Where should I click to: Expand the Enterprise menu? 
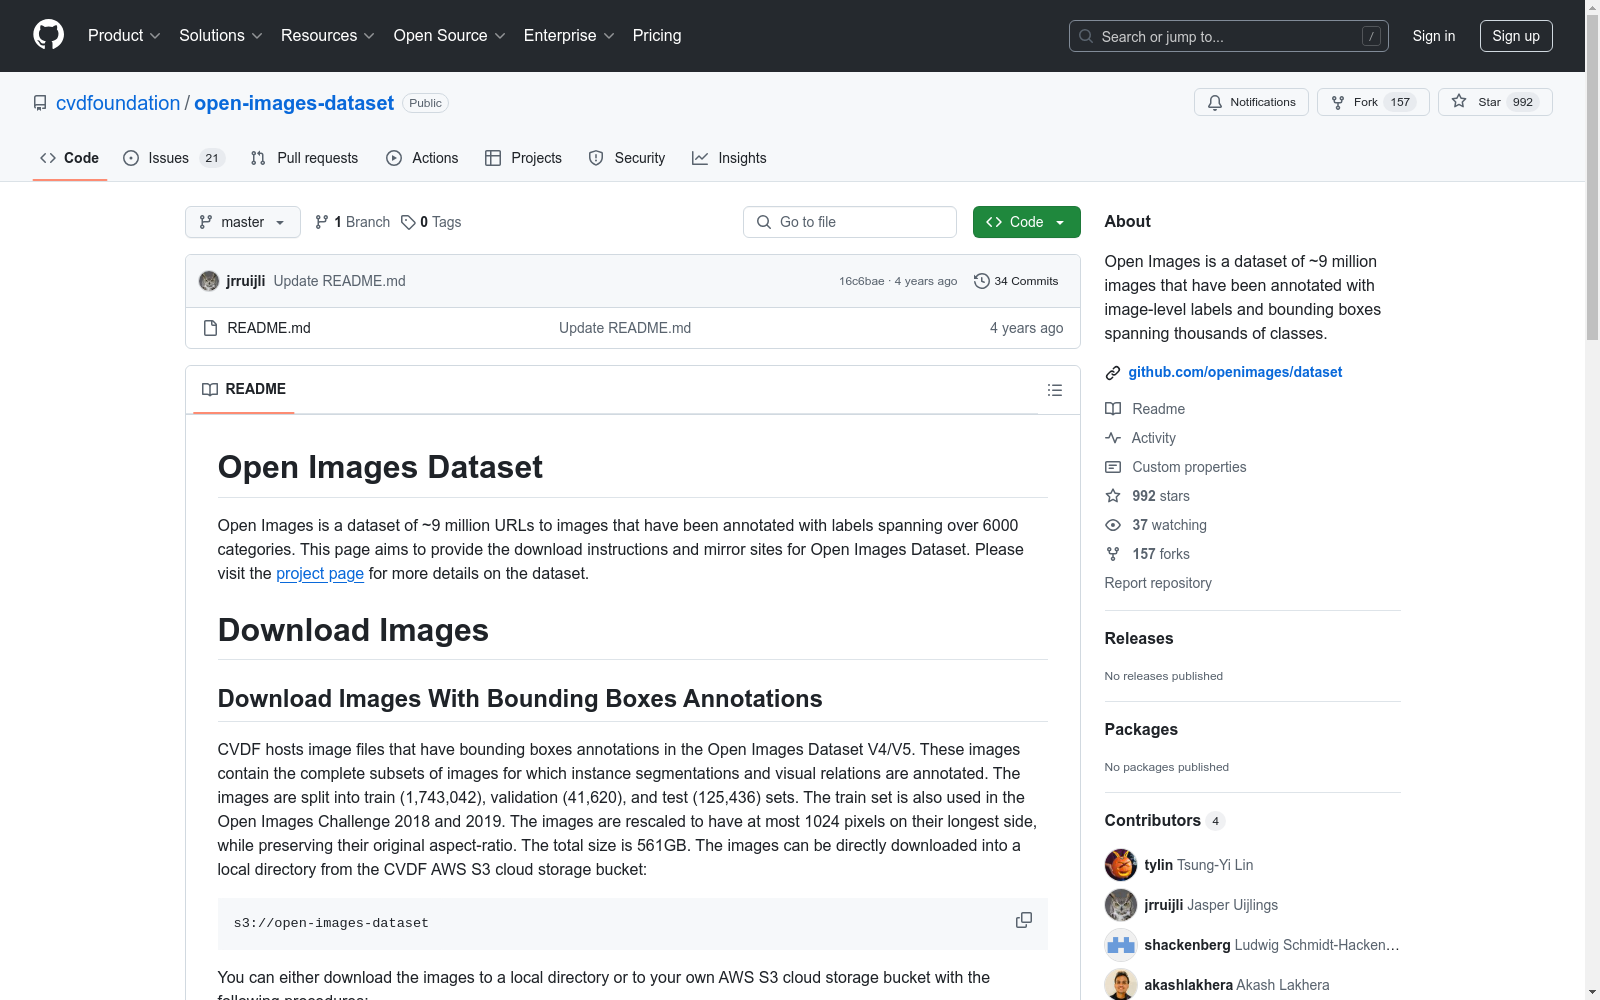tap(569, 36)
